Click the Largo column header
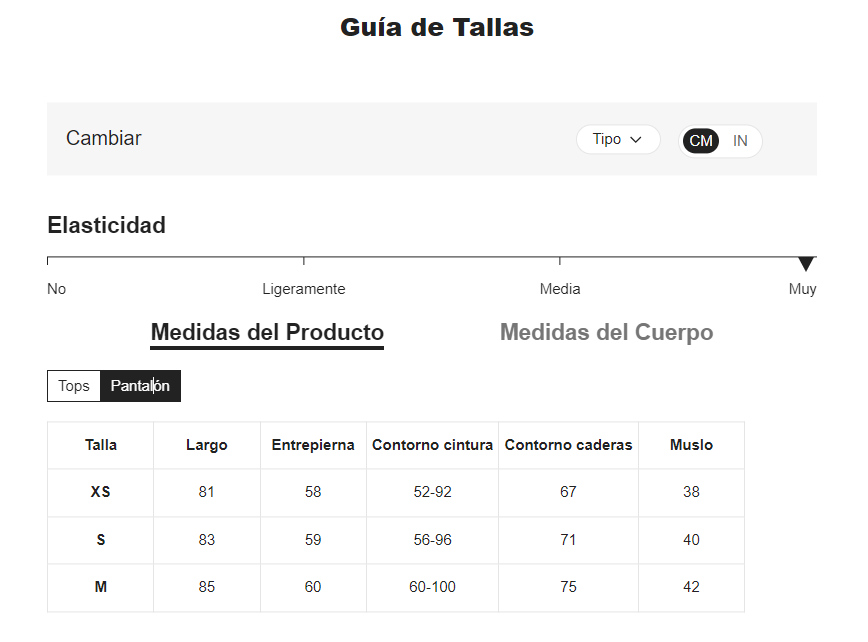The height and width of the screenshot is (642, 868). click(207, 445)
